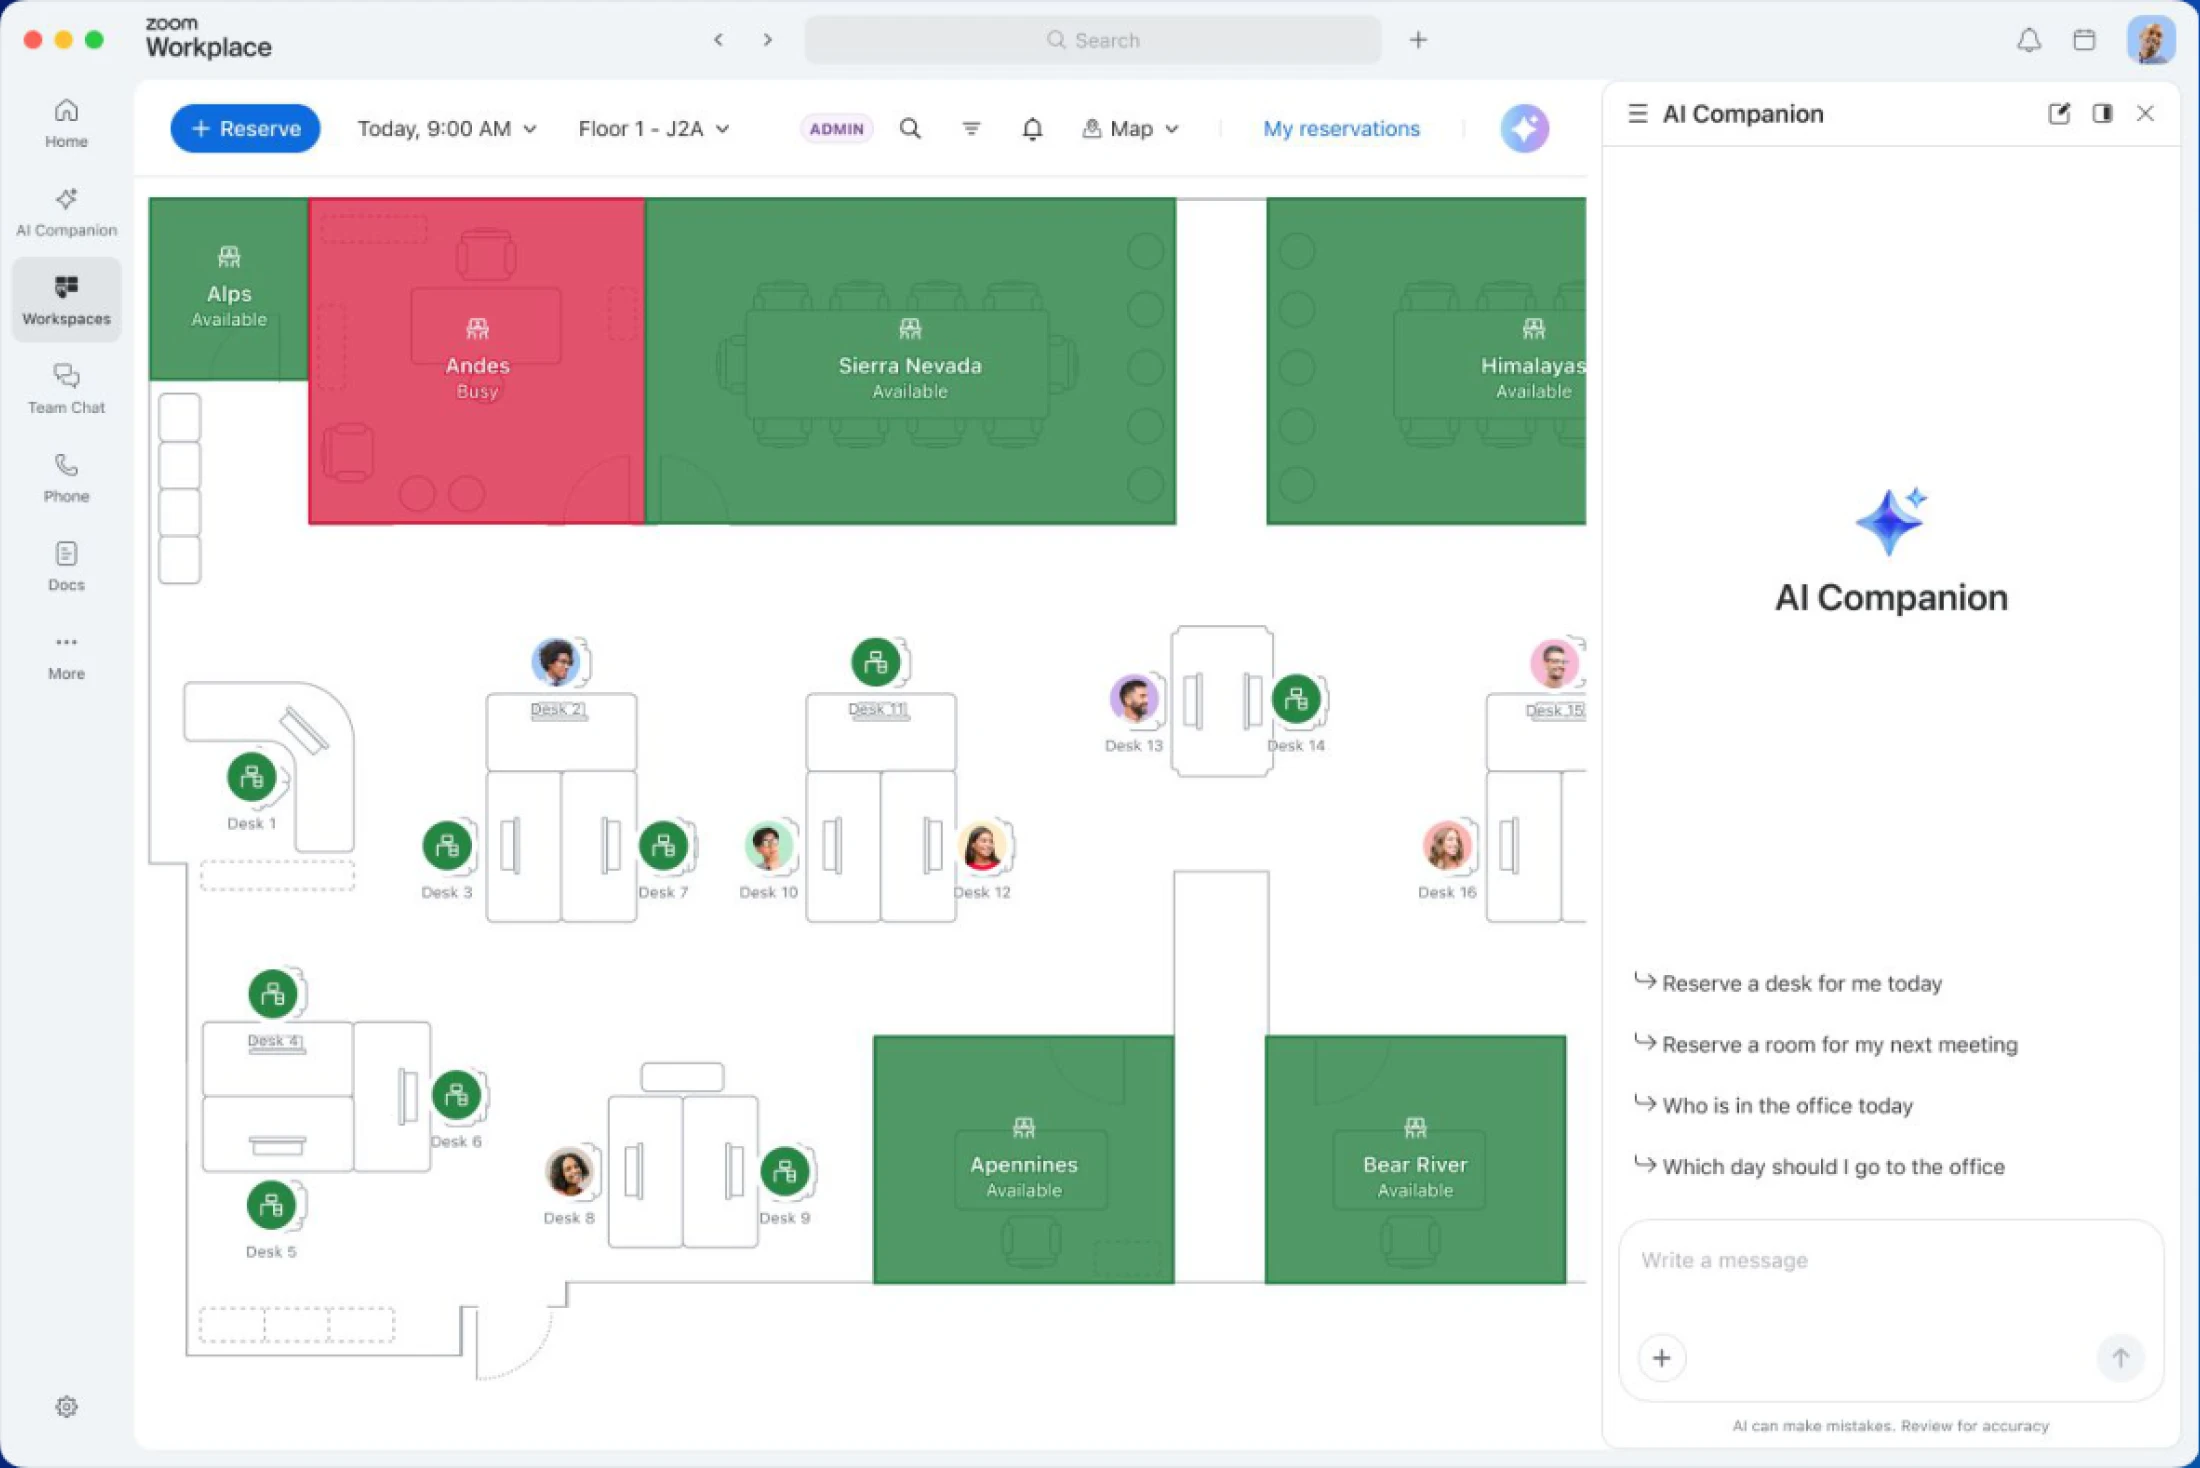Click the More sidebar option
The width and height of the screenshot is (2200, 1468).
point(66,655)
